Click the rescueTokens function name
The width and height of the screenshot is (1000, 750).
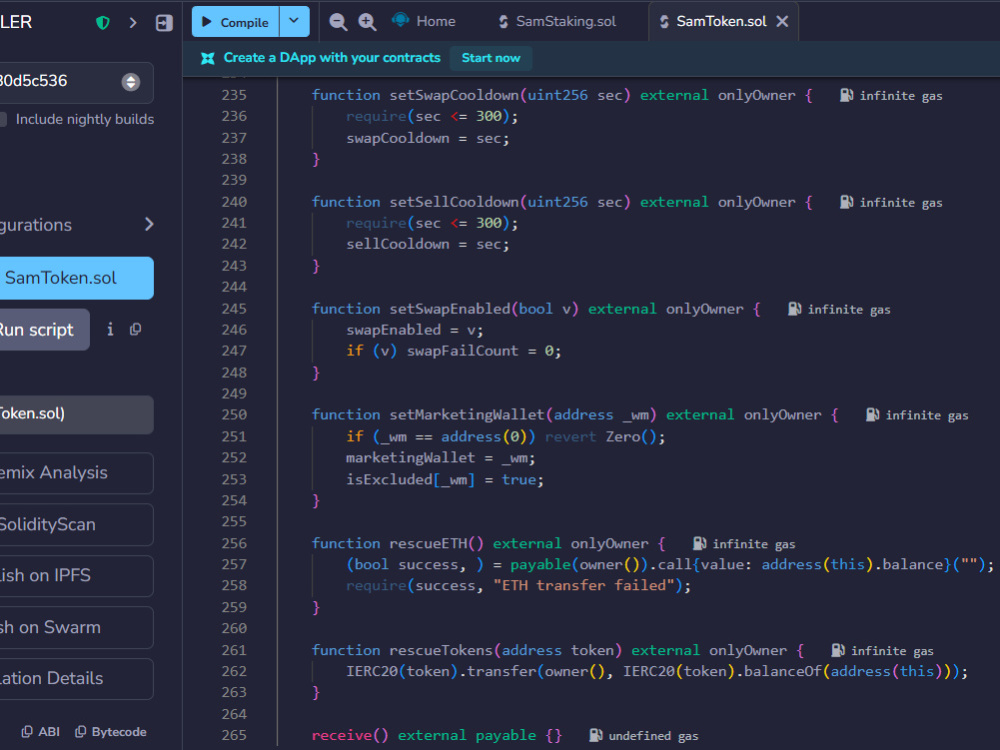pyautogui.click(x=441, y=650)
